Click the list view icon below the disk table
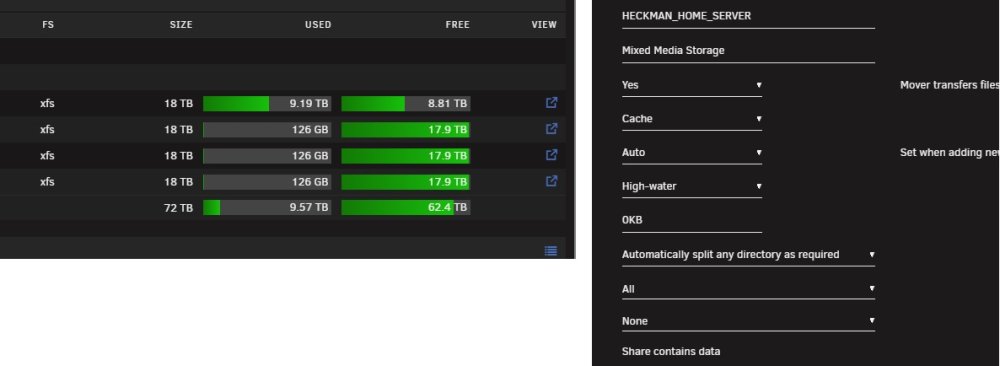 (x=551, y=251)
